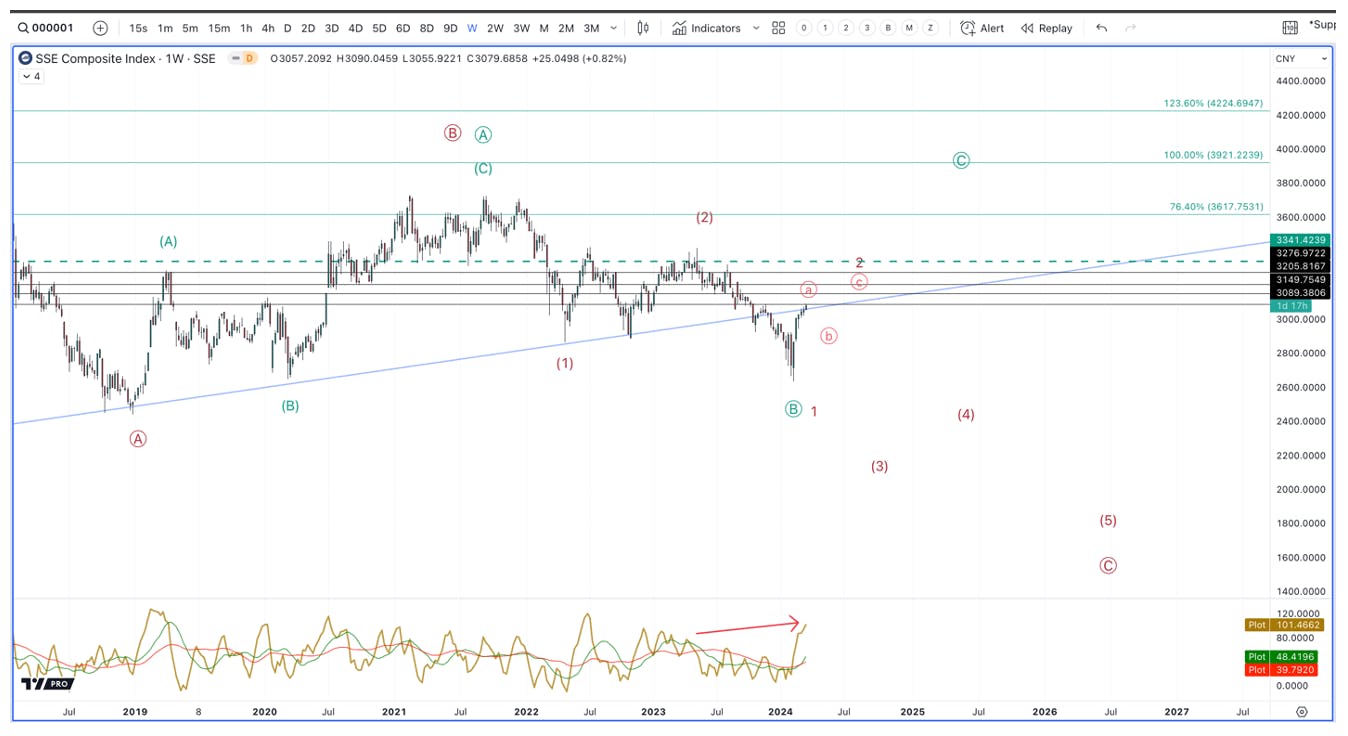Open chart settings gear icon

pos(1302,712)
